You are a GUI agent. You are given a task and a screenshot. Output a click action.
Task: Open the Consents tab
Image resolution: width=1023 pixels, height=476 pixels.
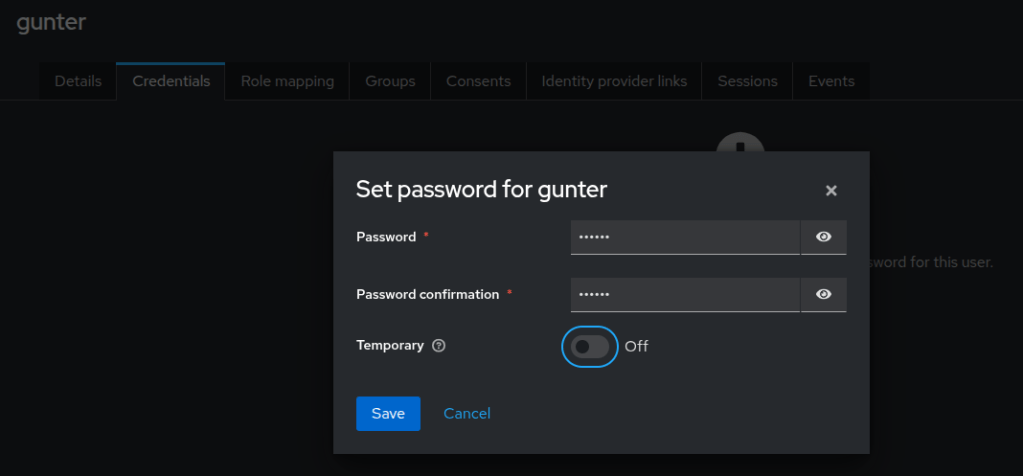click(478, 81)
